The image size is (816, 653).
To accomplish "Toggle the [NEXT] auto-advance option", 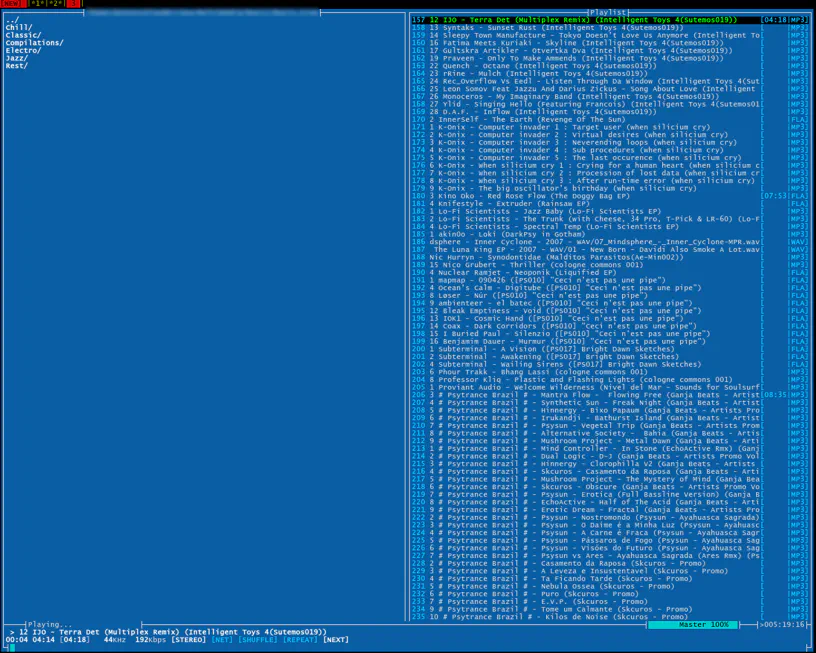I will coord(335,639).
